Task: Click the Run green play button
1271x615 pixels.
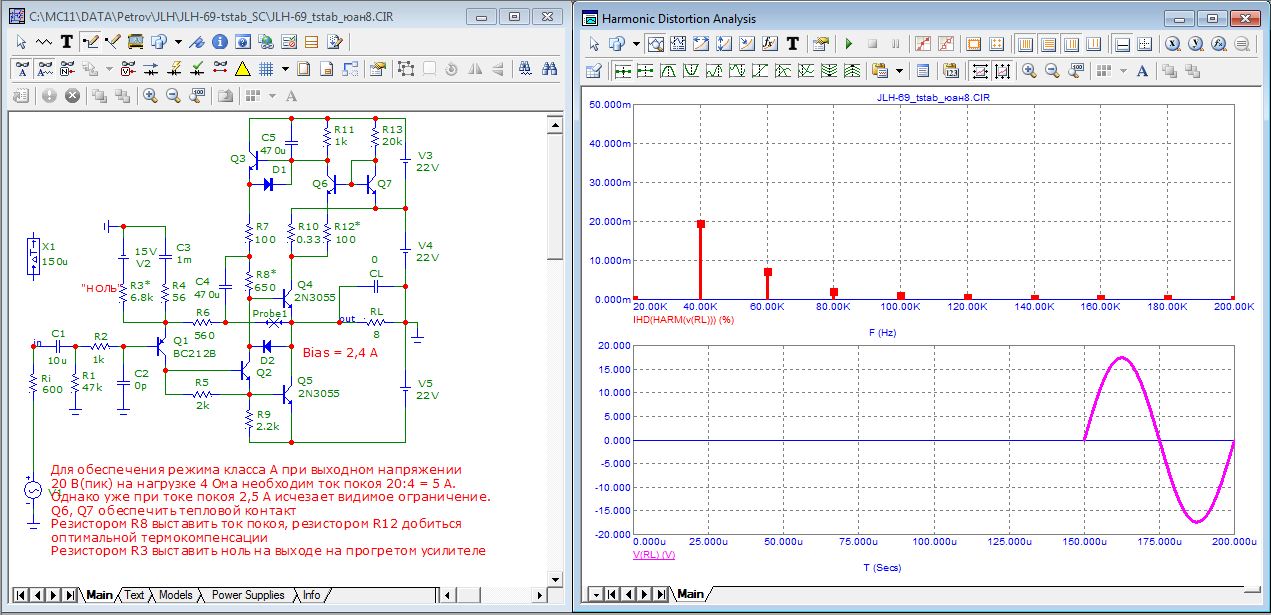Action: [x=849, y=44]
